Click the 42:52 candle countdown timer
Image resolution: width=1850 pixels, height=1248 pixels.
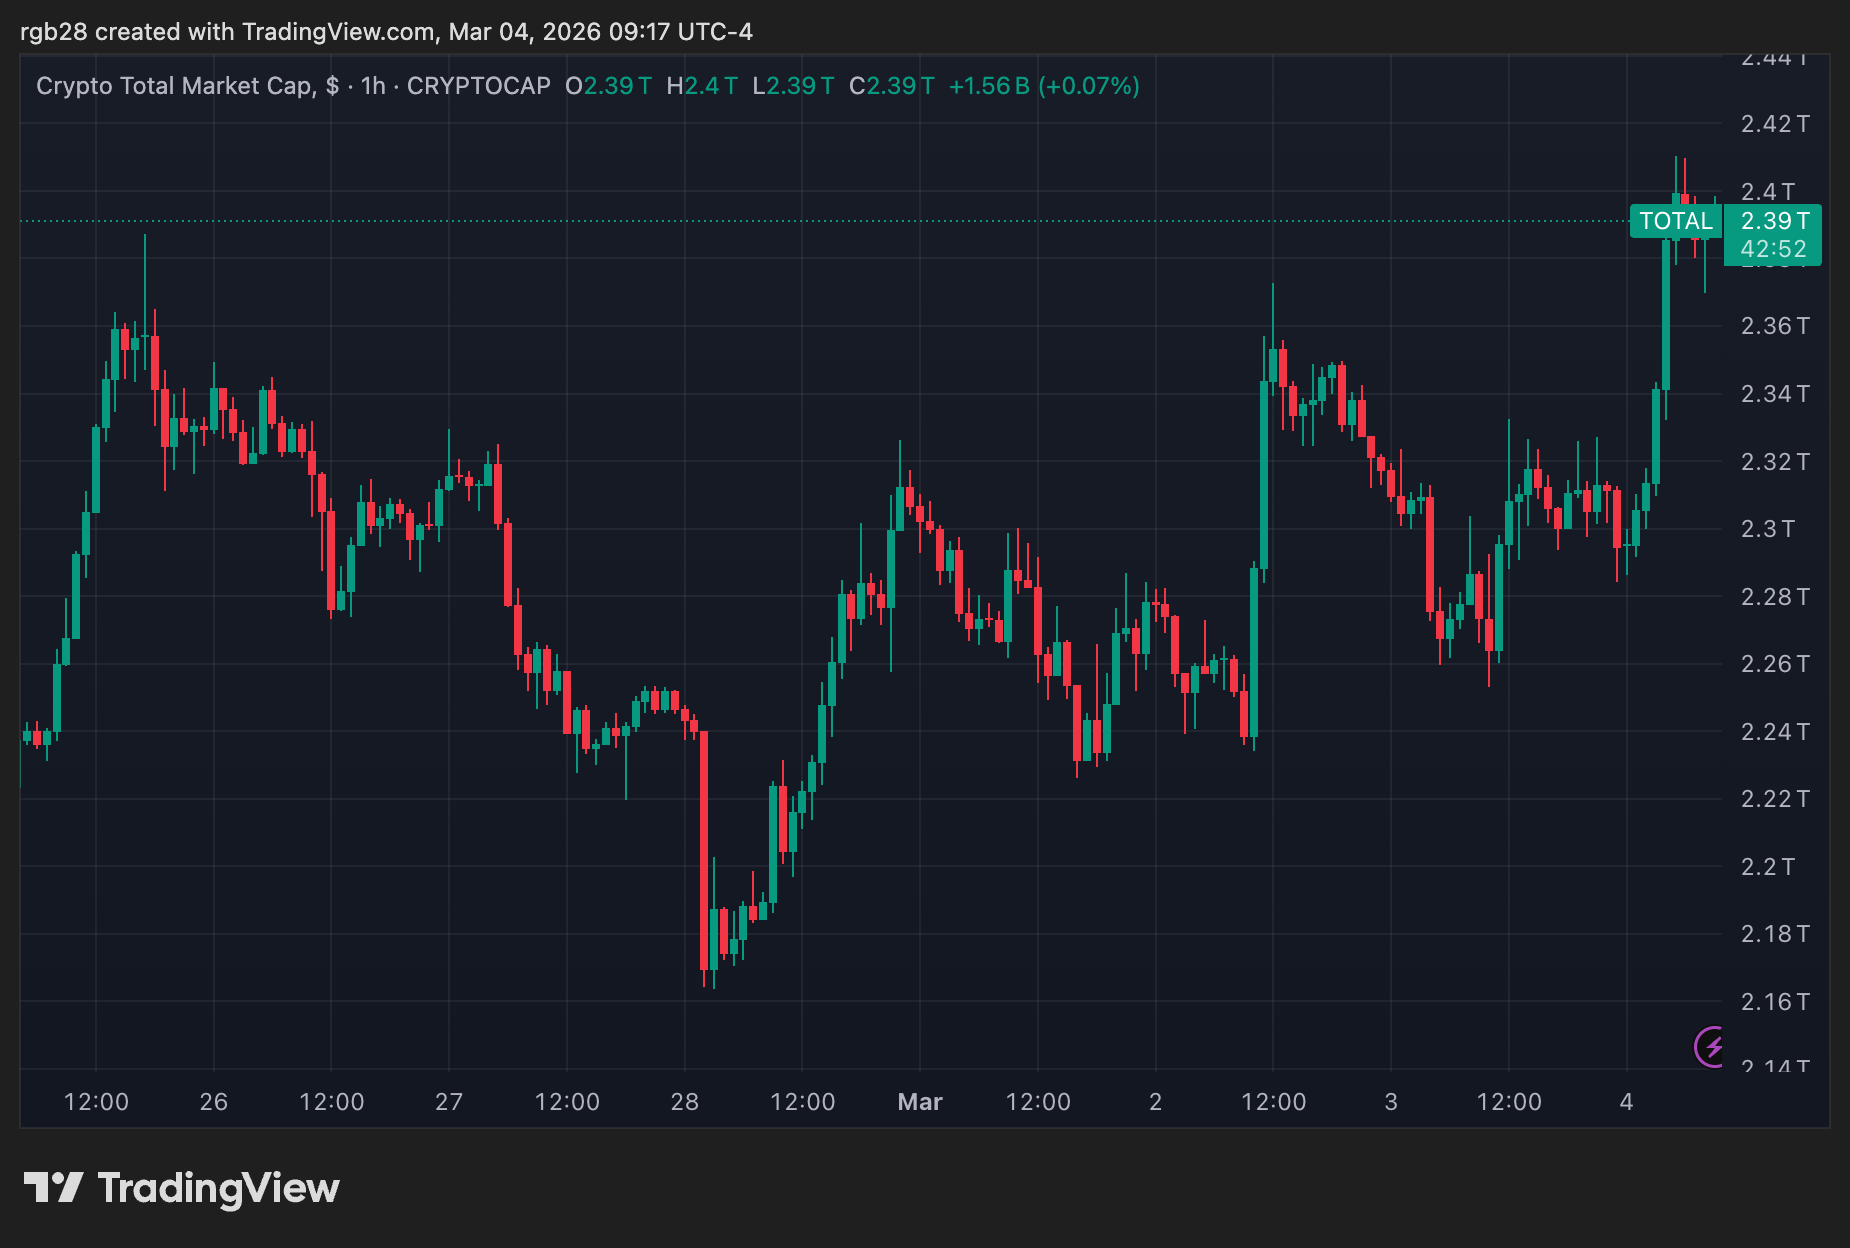click(1773, 249)
